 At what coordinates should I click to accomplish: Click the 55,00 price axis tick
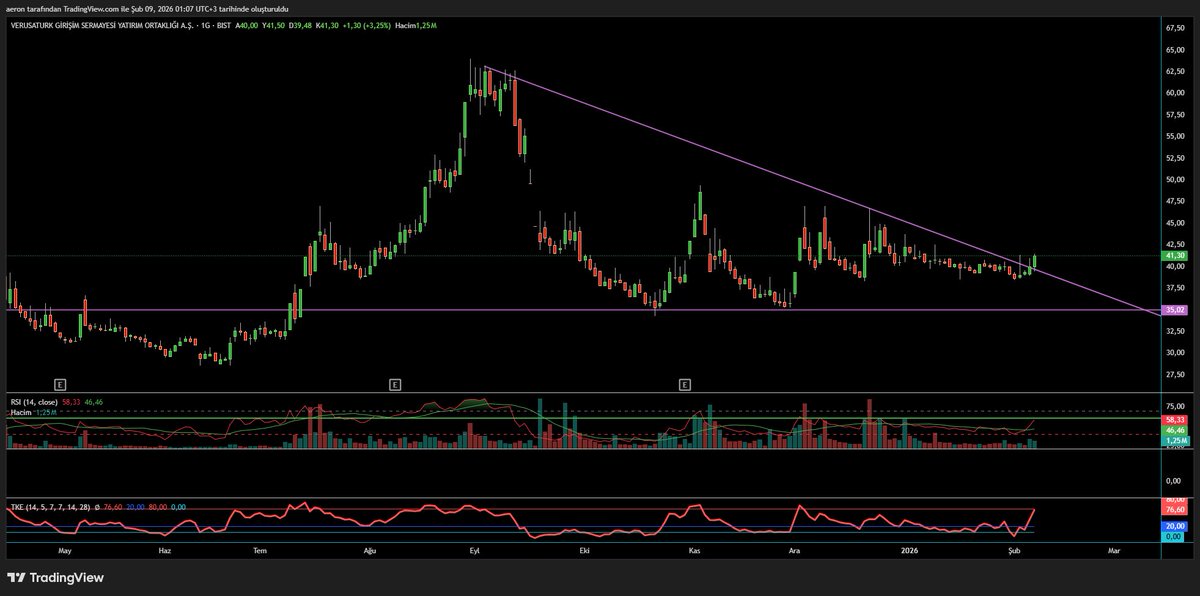click(1174, 137)
